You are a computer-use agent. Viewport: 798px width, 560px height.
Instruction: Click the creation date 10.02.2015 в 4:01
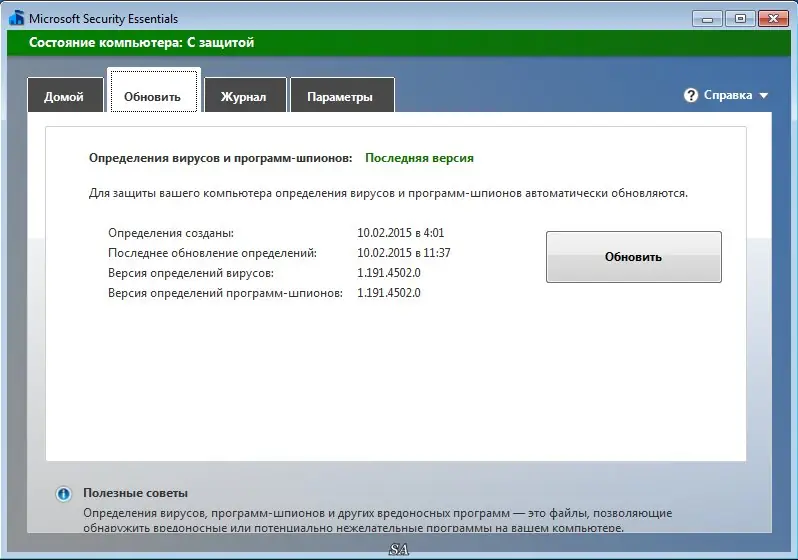coord(401,233)
